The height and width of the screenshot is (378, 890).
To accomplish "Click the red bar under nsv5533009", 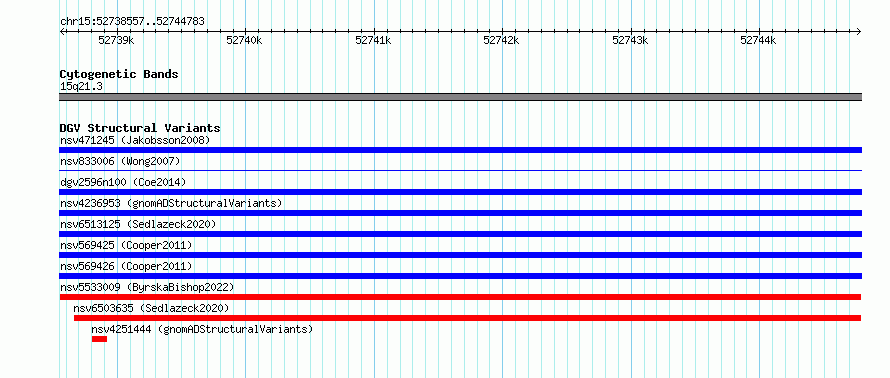I will click(460, 297).
